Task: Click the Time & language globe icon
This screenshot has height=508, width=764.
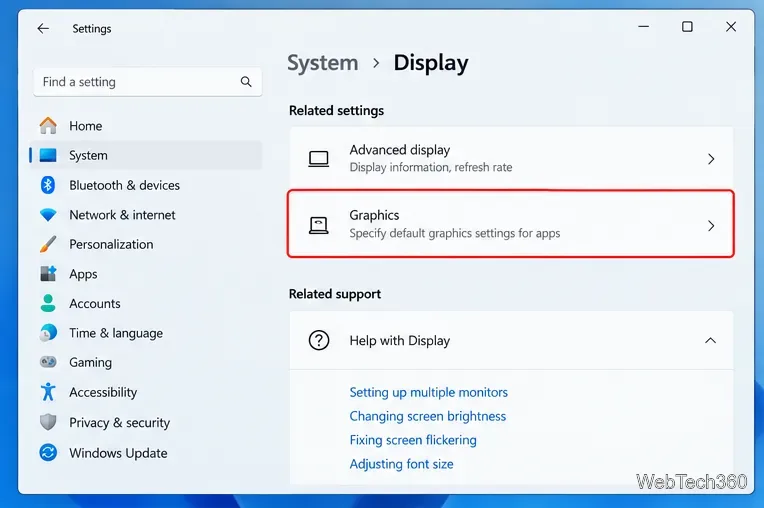Action: tap(48, 333)
